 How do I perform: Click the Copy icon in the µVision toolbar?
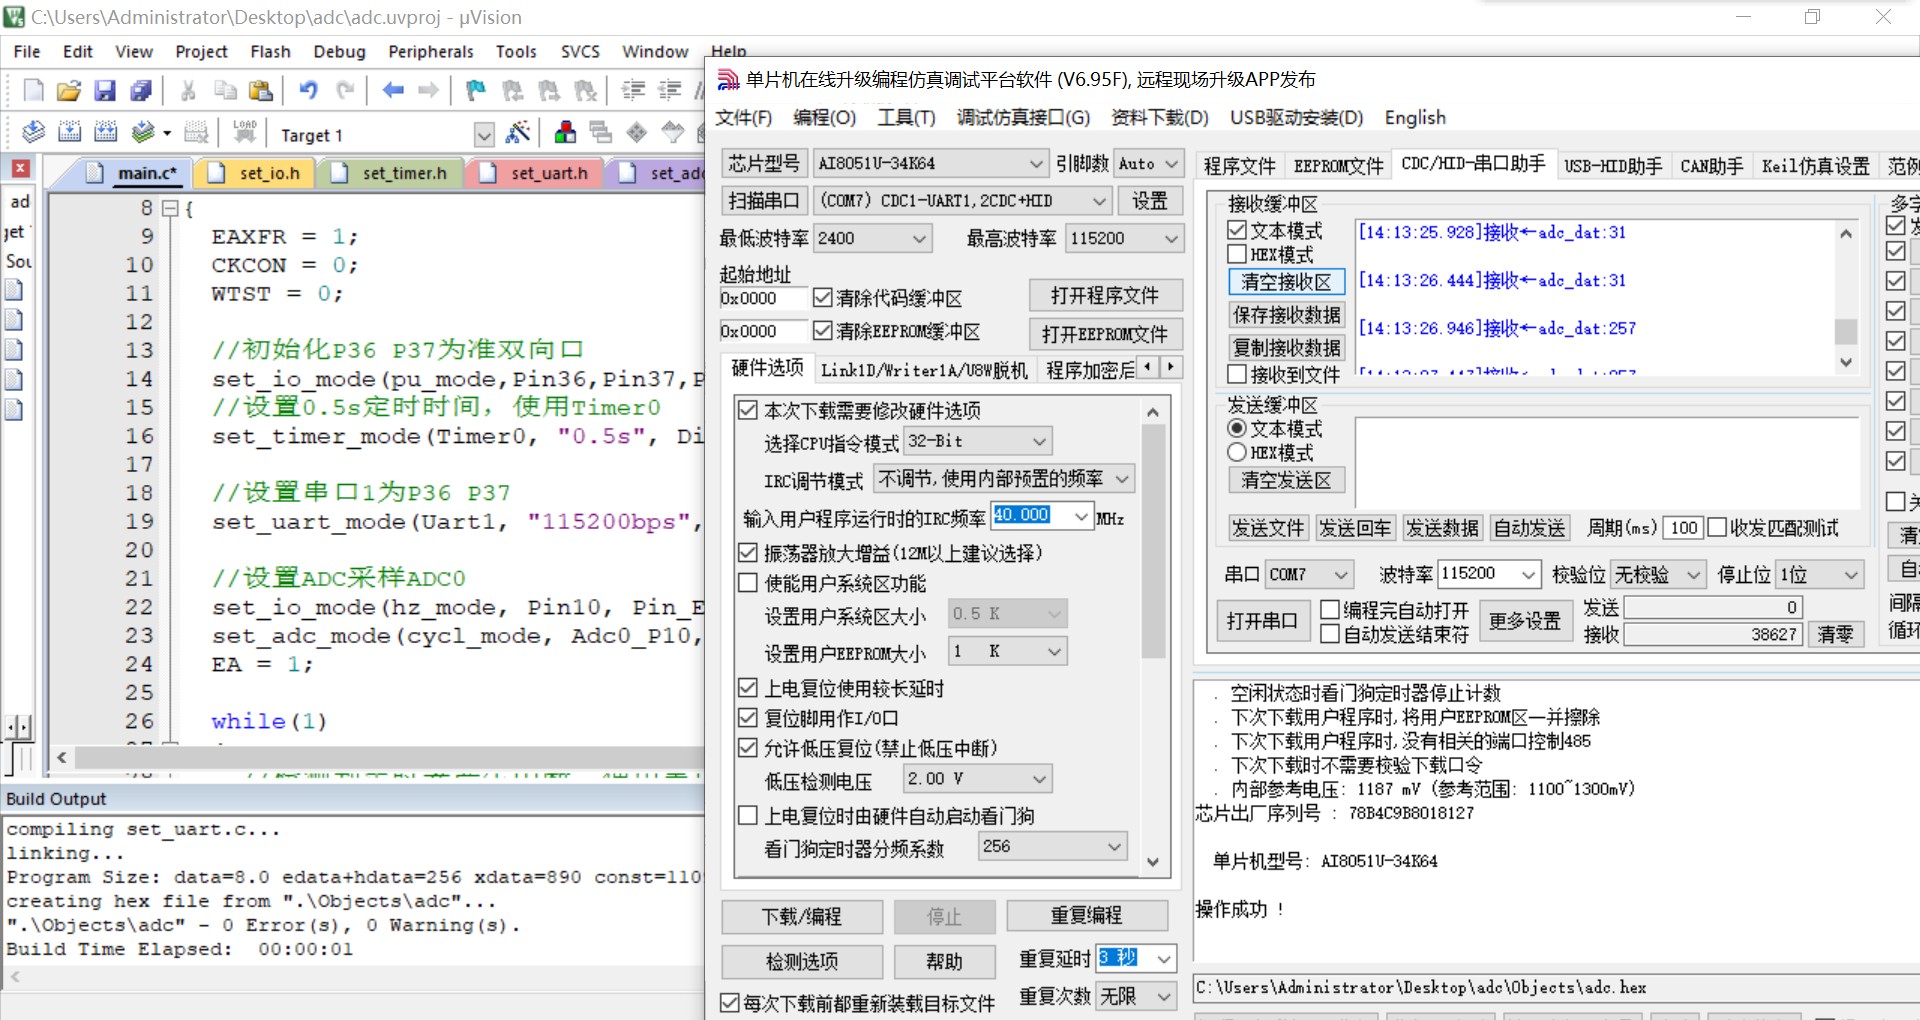pos(225,91)
